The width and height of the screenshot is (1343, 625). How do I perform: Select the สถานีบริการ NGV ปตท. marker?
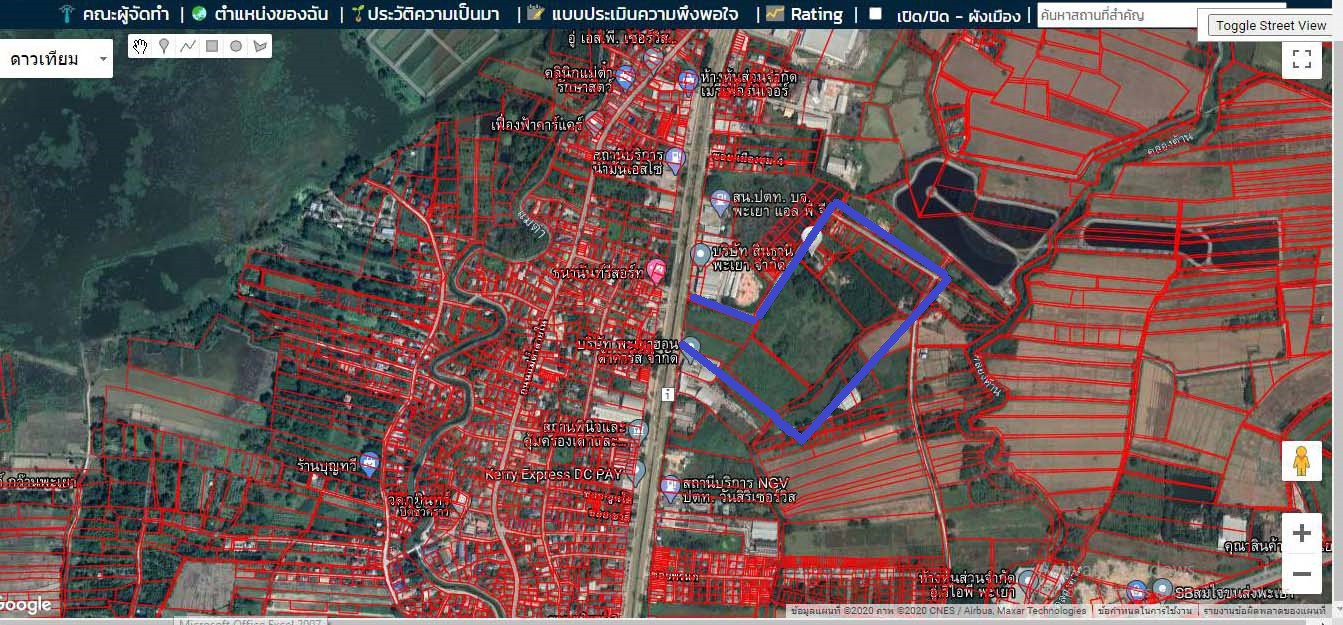[670, 489]
